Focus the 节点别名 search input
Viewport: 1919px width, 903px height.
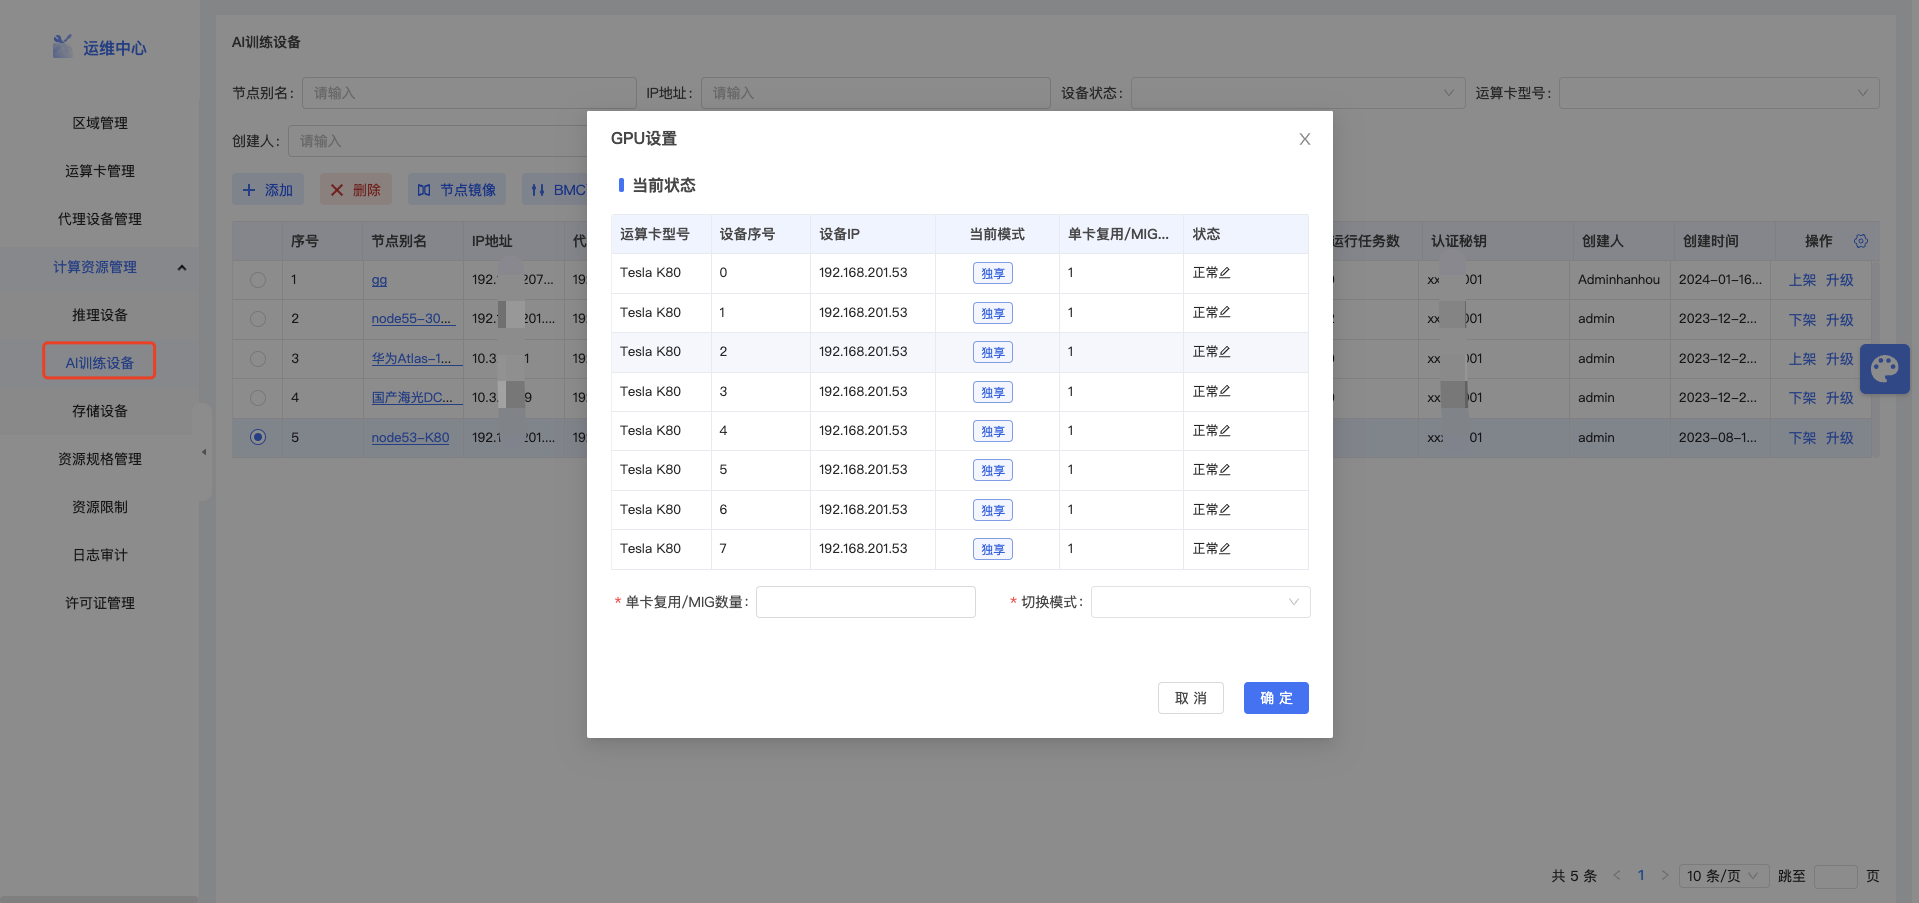469,93
